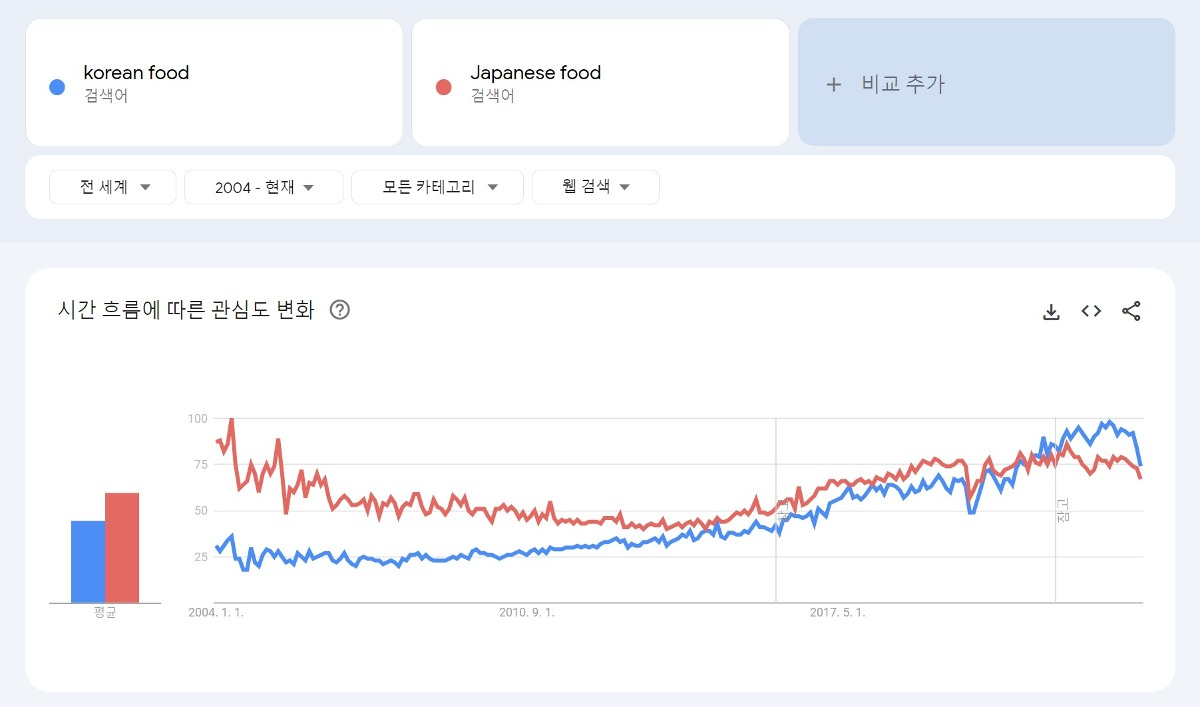Click the 2010. 9. 1. axis label
1200x707 pixels.
click(527, 613)
